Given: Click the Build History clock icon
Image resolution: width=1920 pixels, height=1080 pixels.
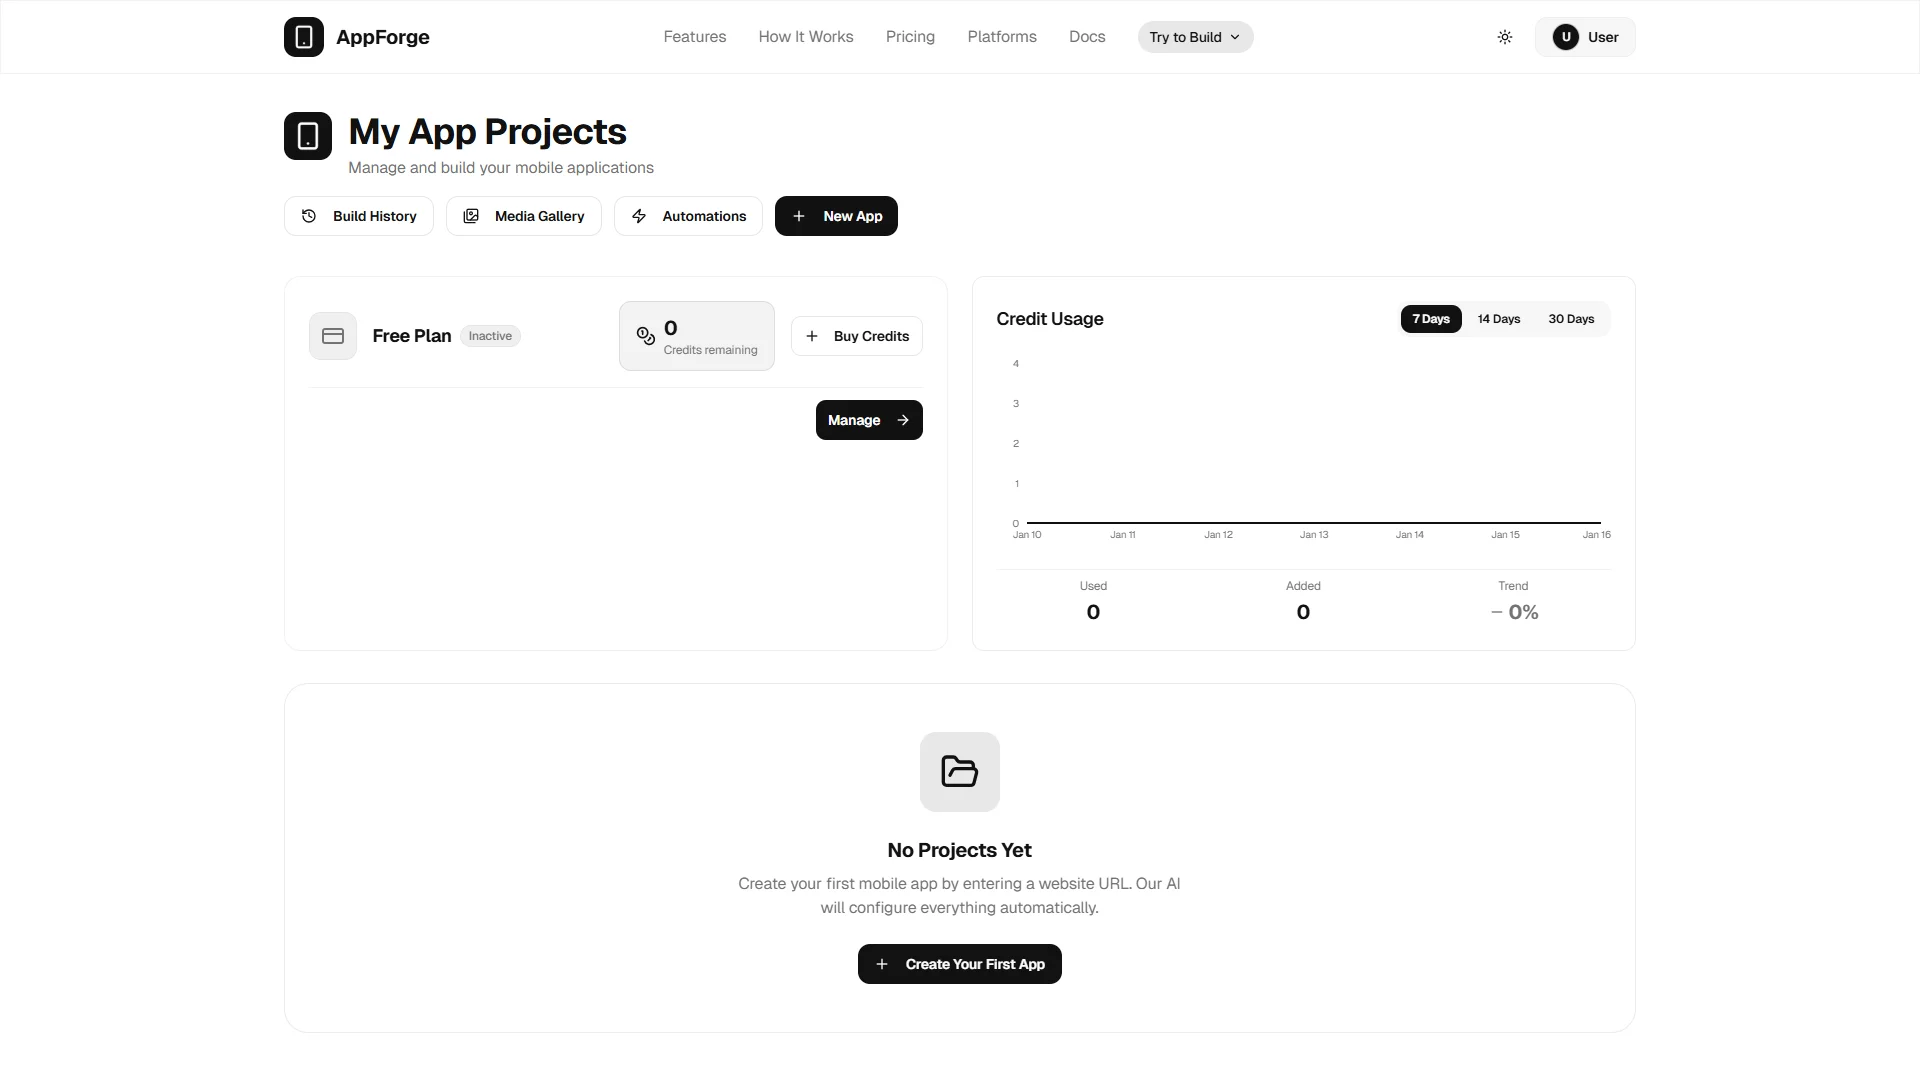Looking at the screenshot, I should click(309, 216).
